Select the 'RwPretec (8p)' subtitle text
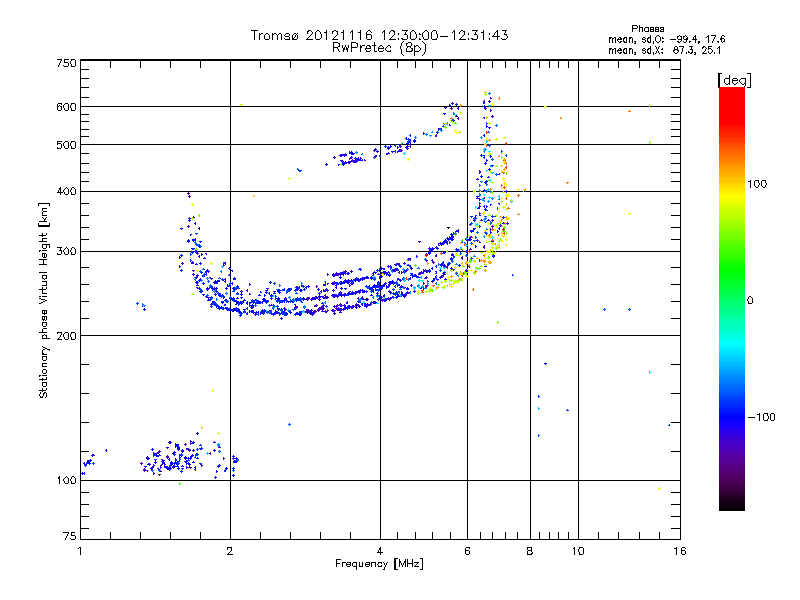800x600 pixels. tap(379, 48)
